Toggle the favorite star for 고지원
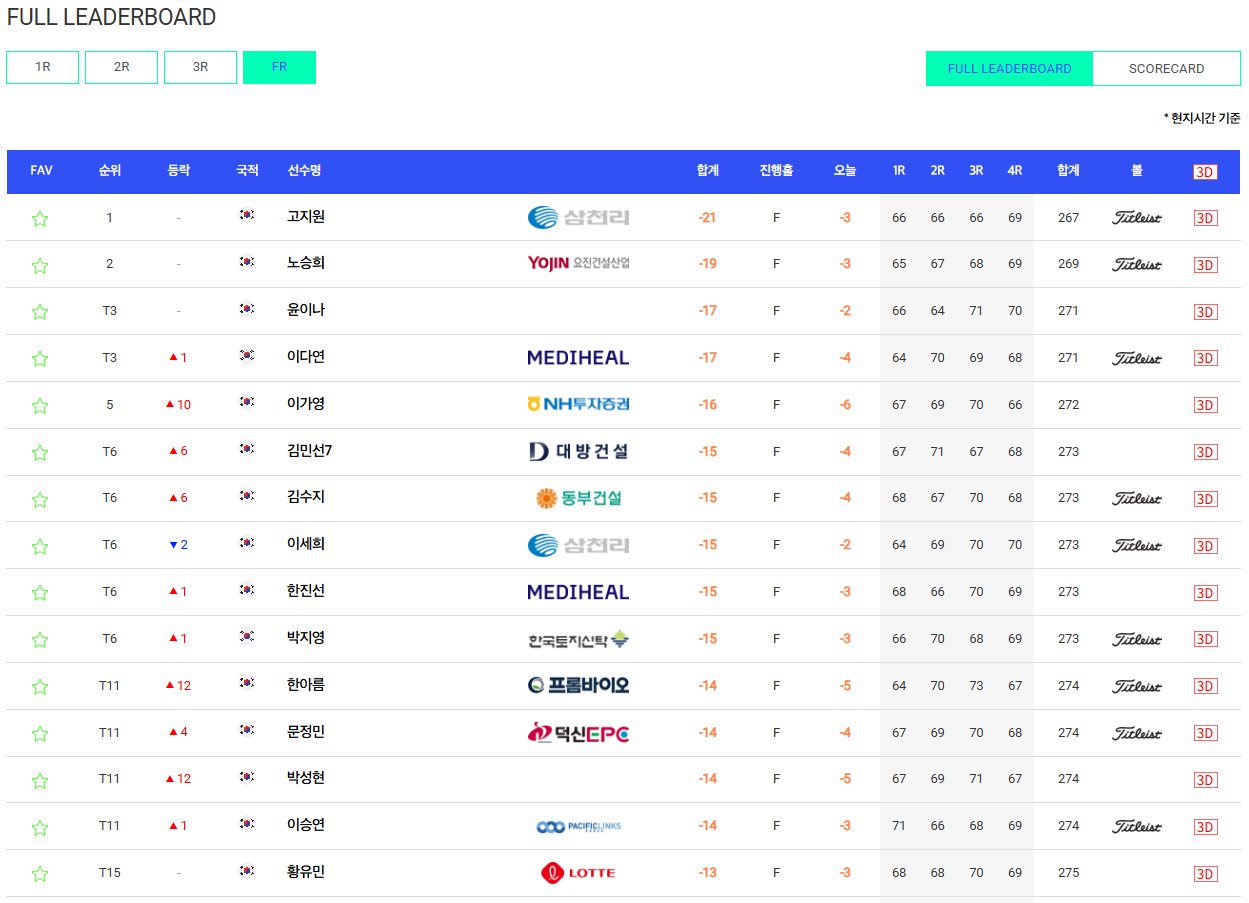1249x903 pixels. click(x=40, y=217)
